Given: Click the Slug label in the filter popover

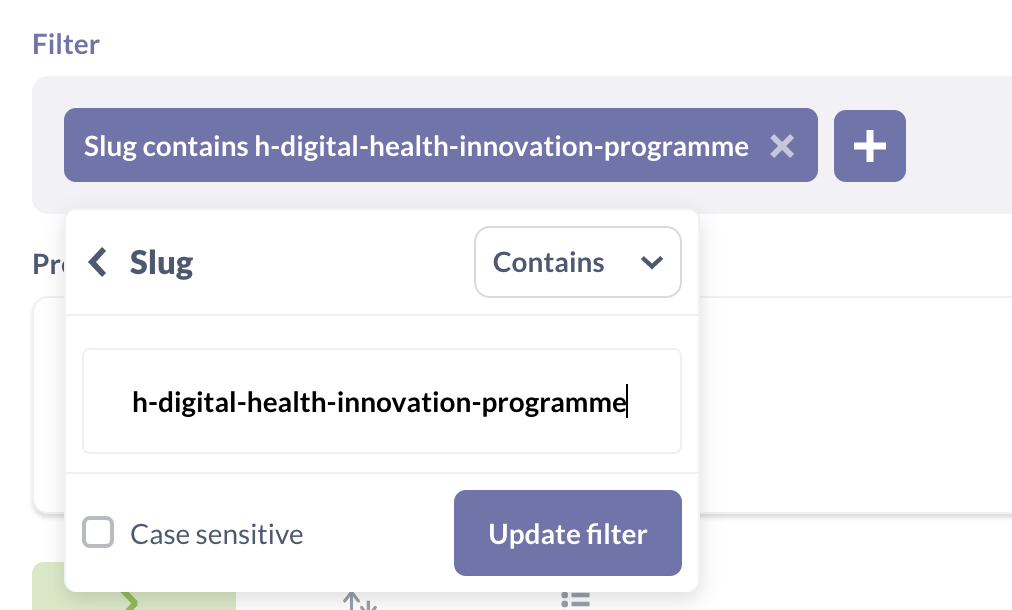Looking at the screenshot, I should [160, 262].
